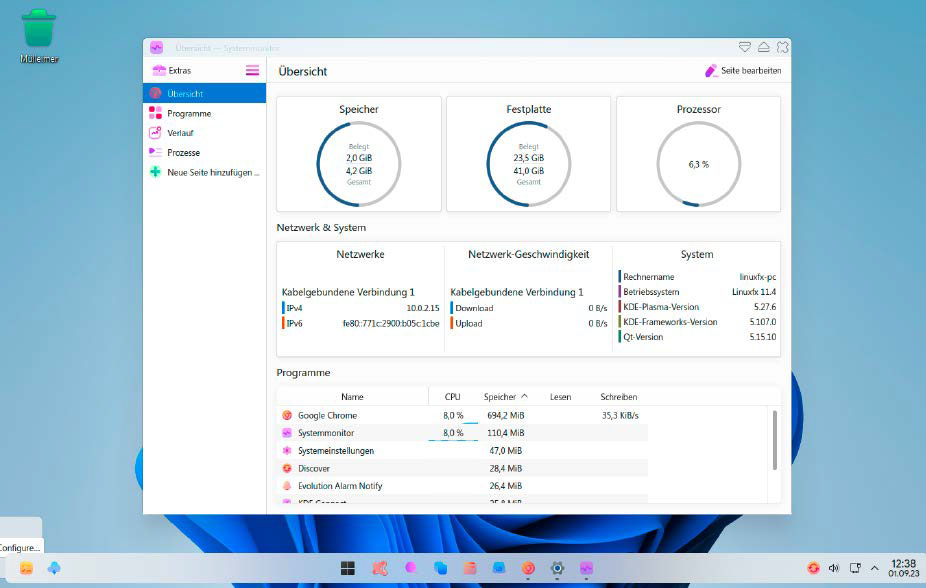Click the Discover icon in the list

tap(287, 468)
